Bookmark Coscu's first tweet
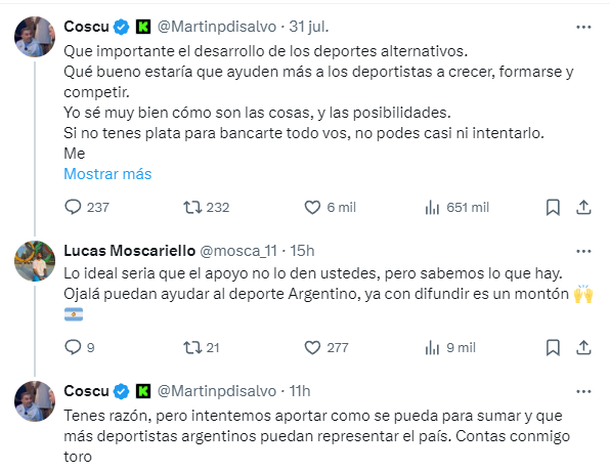 (x=552, y=207)
